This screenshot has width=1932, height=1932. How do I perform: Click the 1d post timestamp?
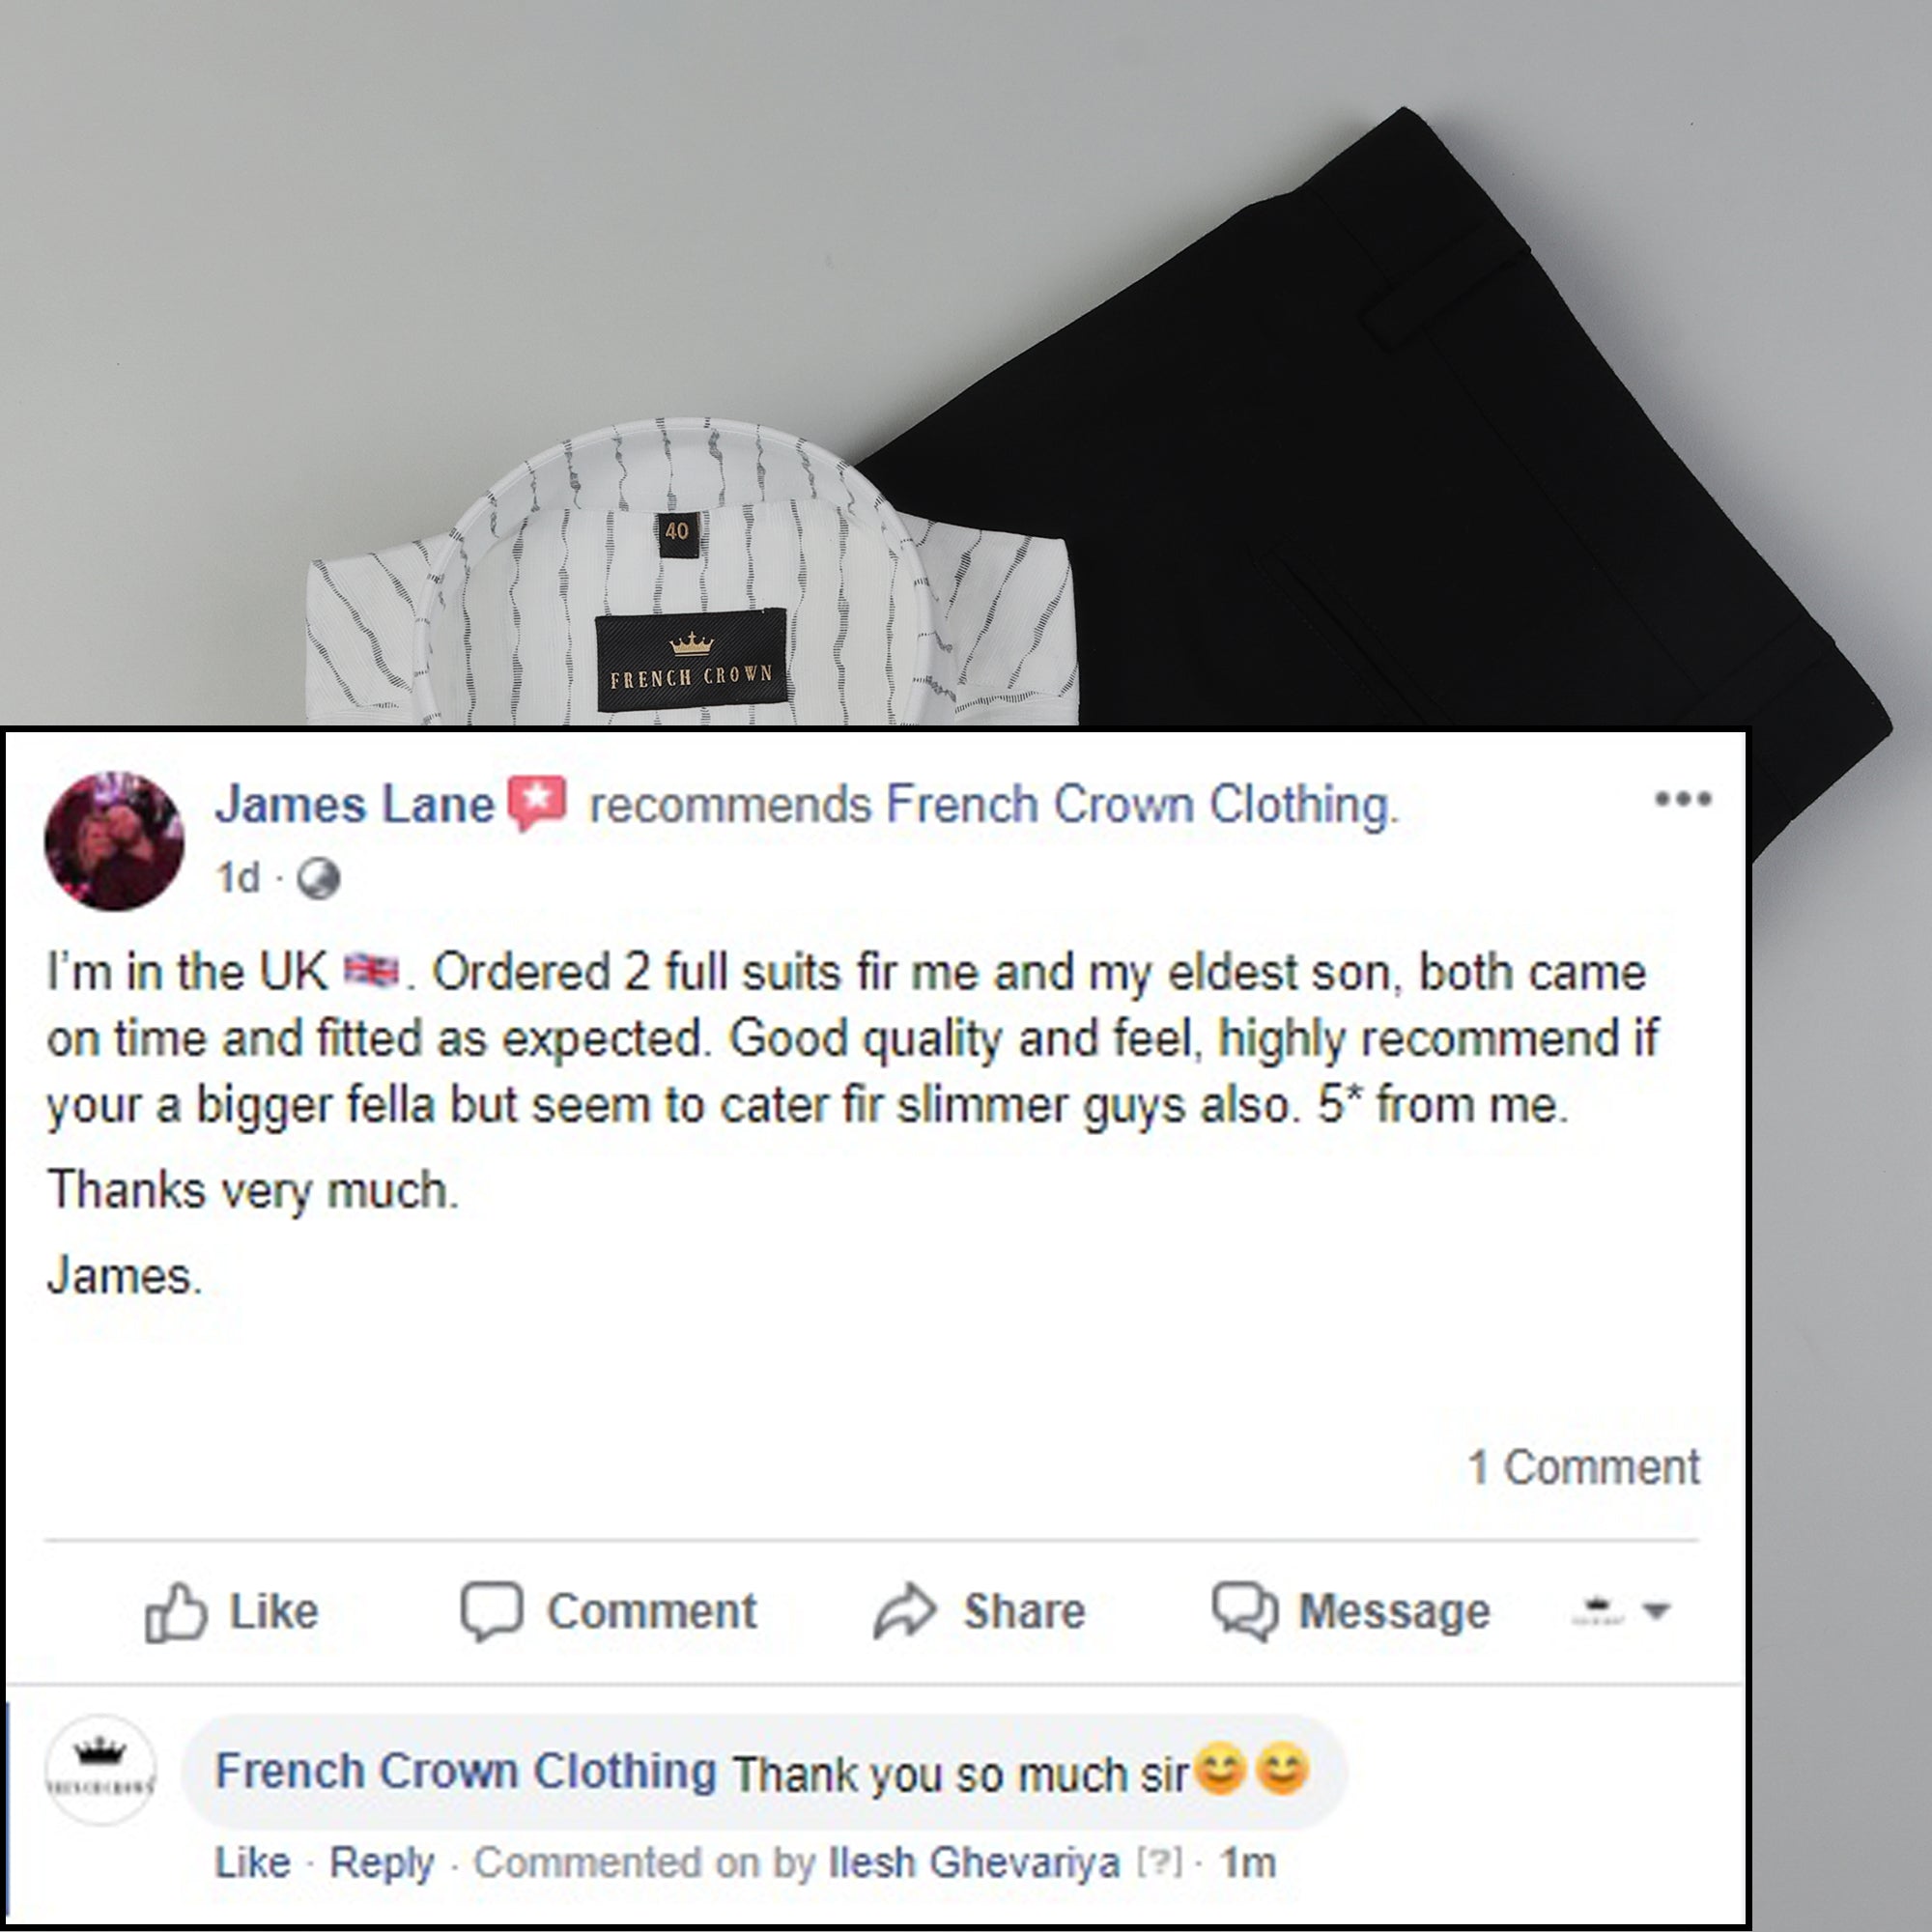(x=238, y=879)
